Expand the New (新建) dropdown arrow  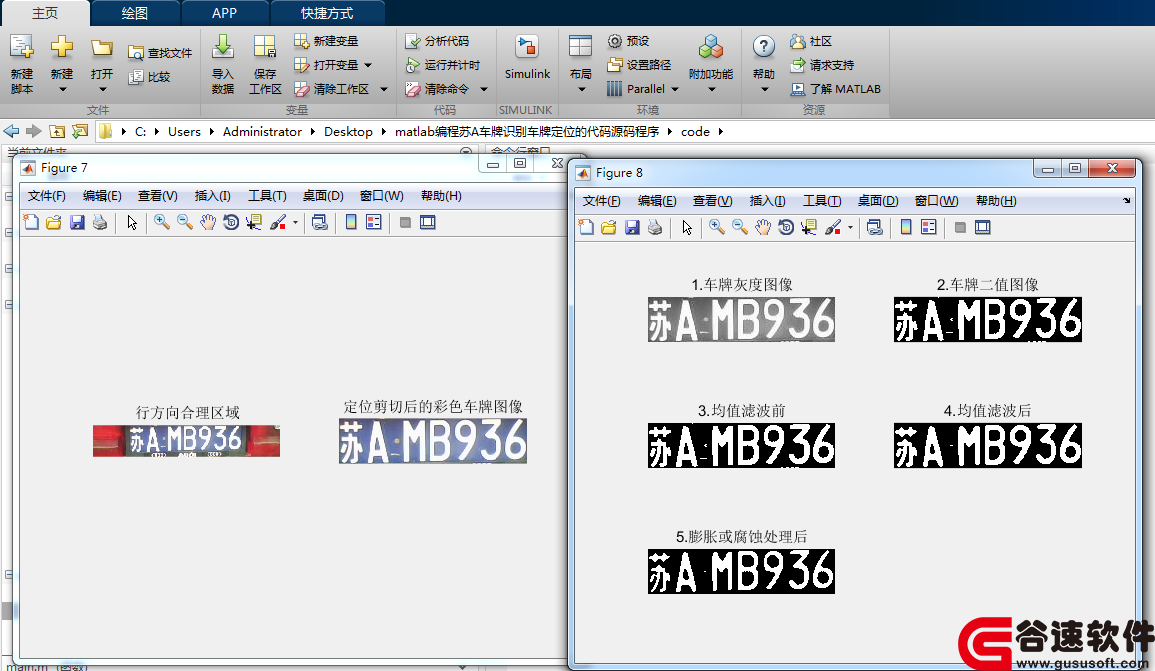(x=63, y=90)
